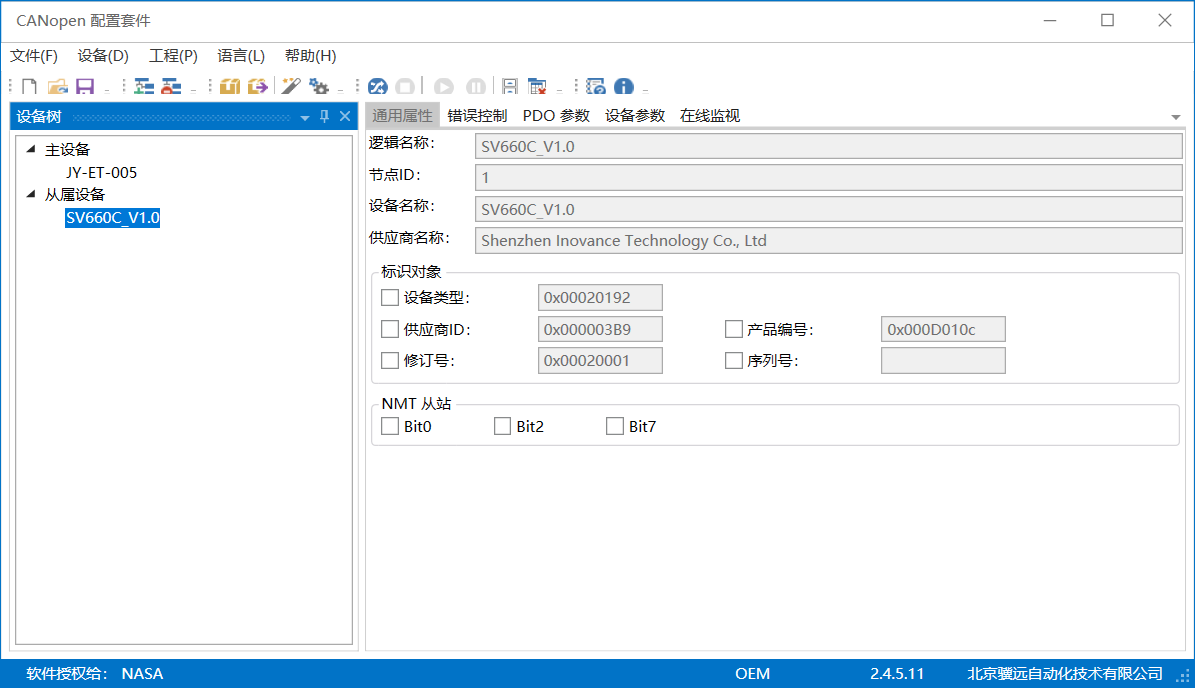Click 北京骥远自动化技术有限公司 in status bar

click(1065, 674)
